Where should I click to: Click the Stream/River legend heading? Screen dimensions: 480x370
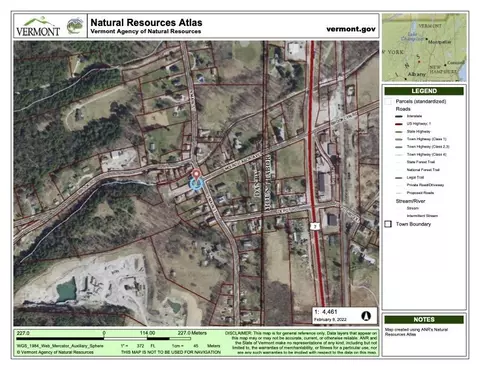click(410, 201)
